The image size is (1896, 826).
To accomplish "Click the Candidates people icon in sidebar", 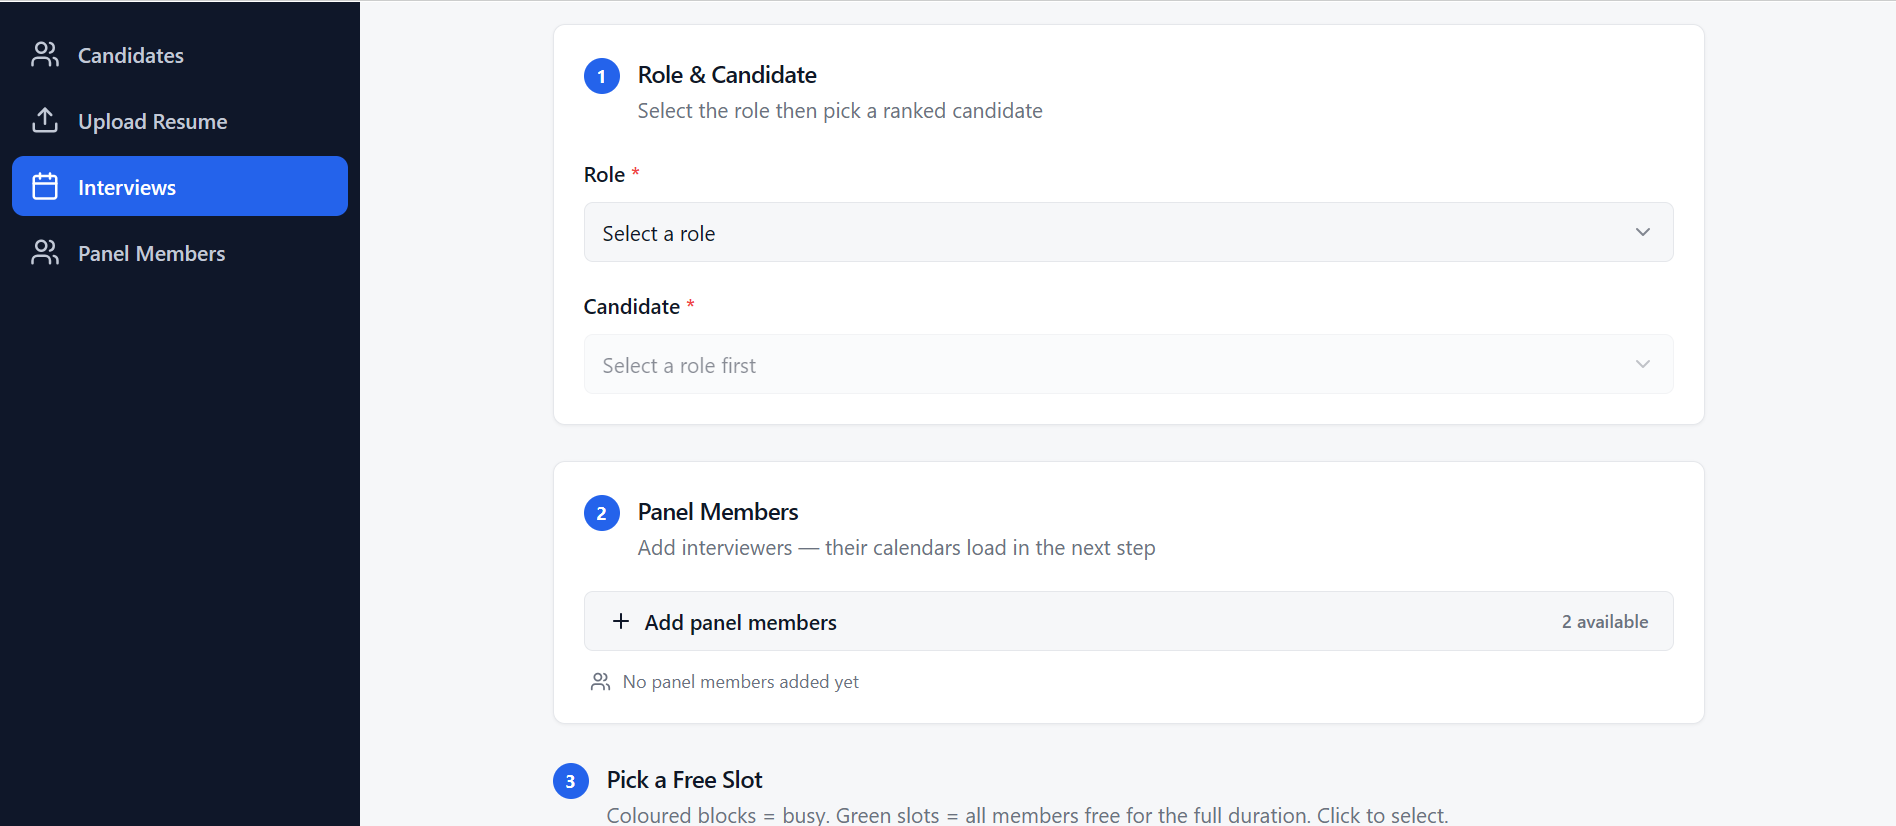I will point(45,55).
